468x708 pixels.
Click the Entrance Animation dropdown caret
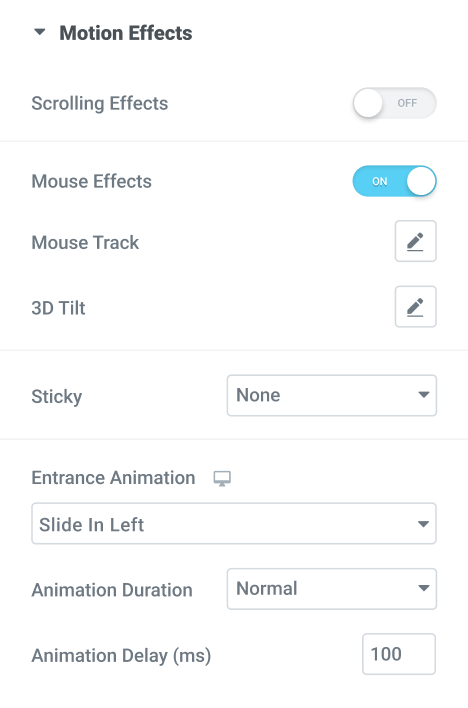click(x=423, y=524)
